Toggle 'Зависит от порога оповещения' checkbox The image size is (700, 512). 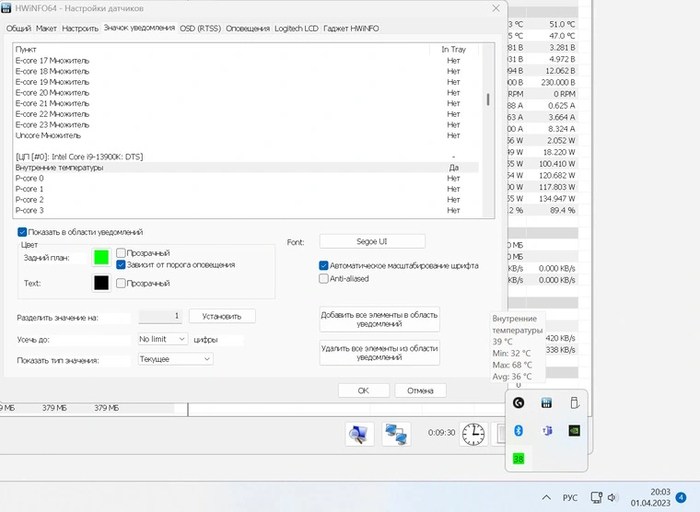point(121,265)
